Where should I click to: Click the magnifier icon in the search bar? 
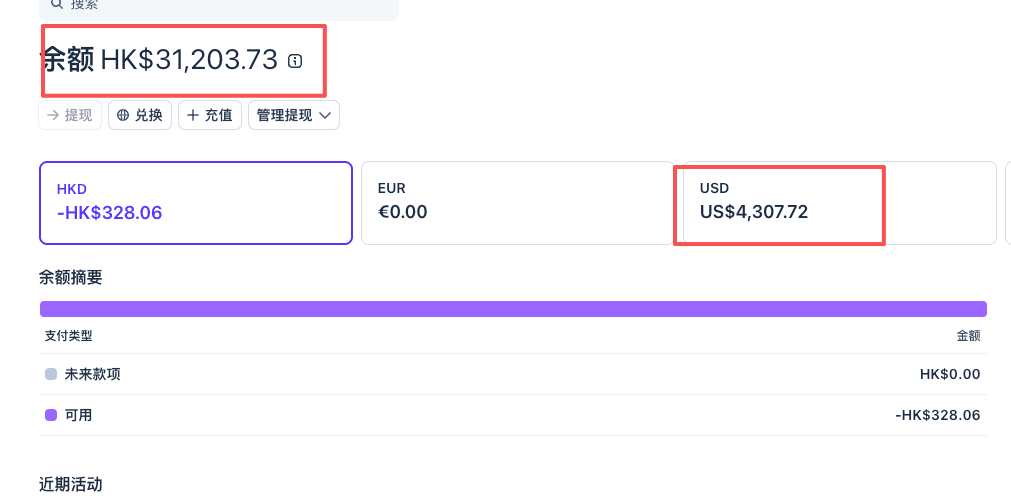57,4
